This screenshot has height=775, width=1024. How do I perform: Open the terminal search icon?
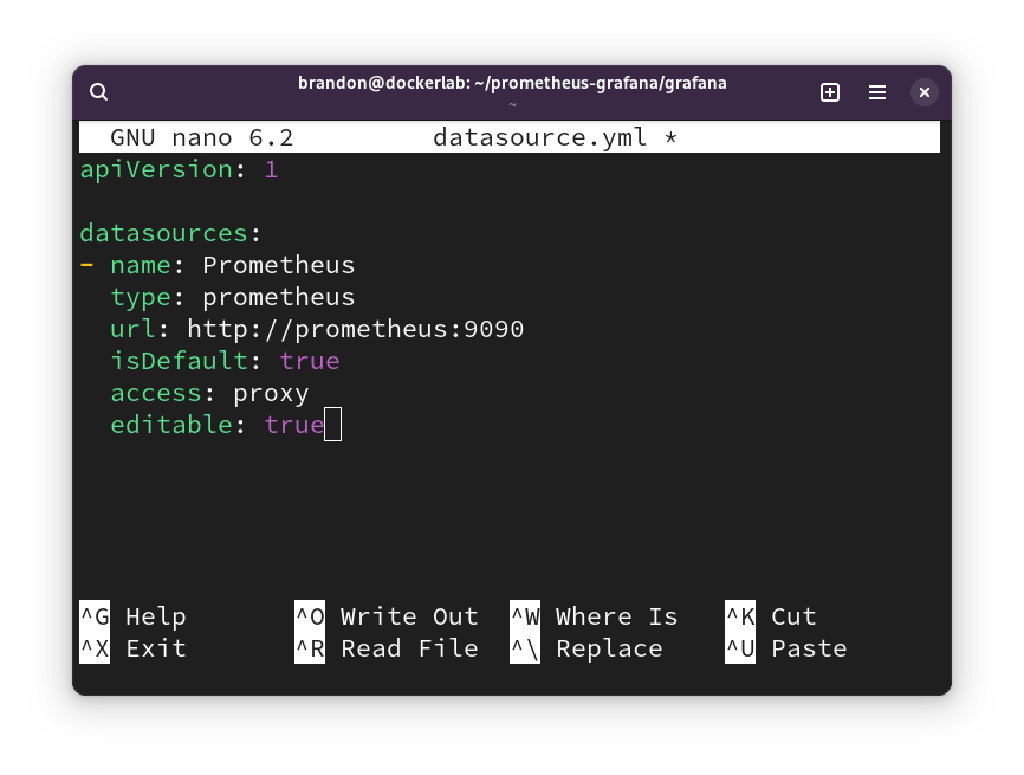pos(98,91)
